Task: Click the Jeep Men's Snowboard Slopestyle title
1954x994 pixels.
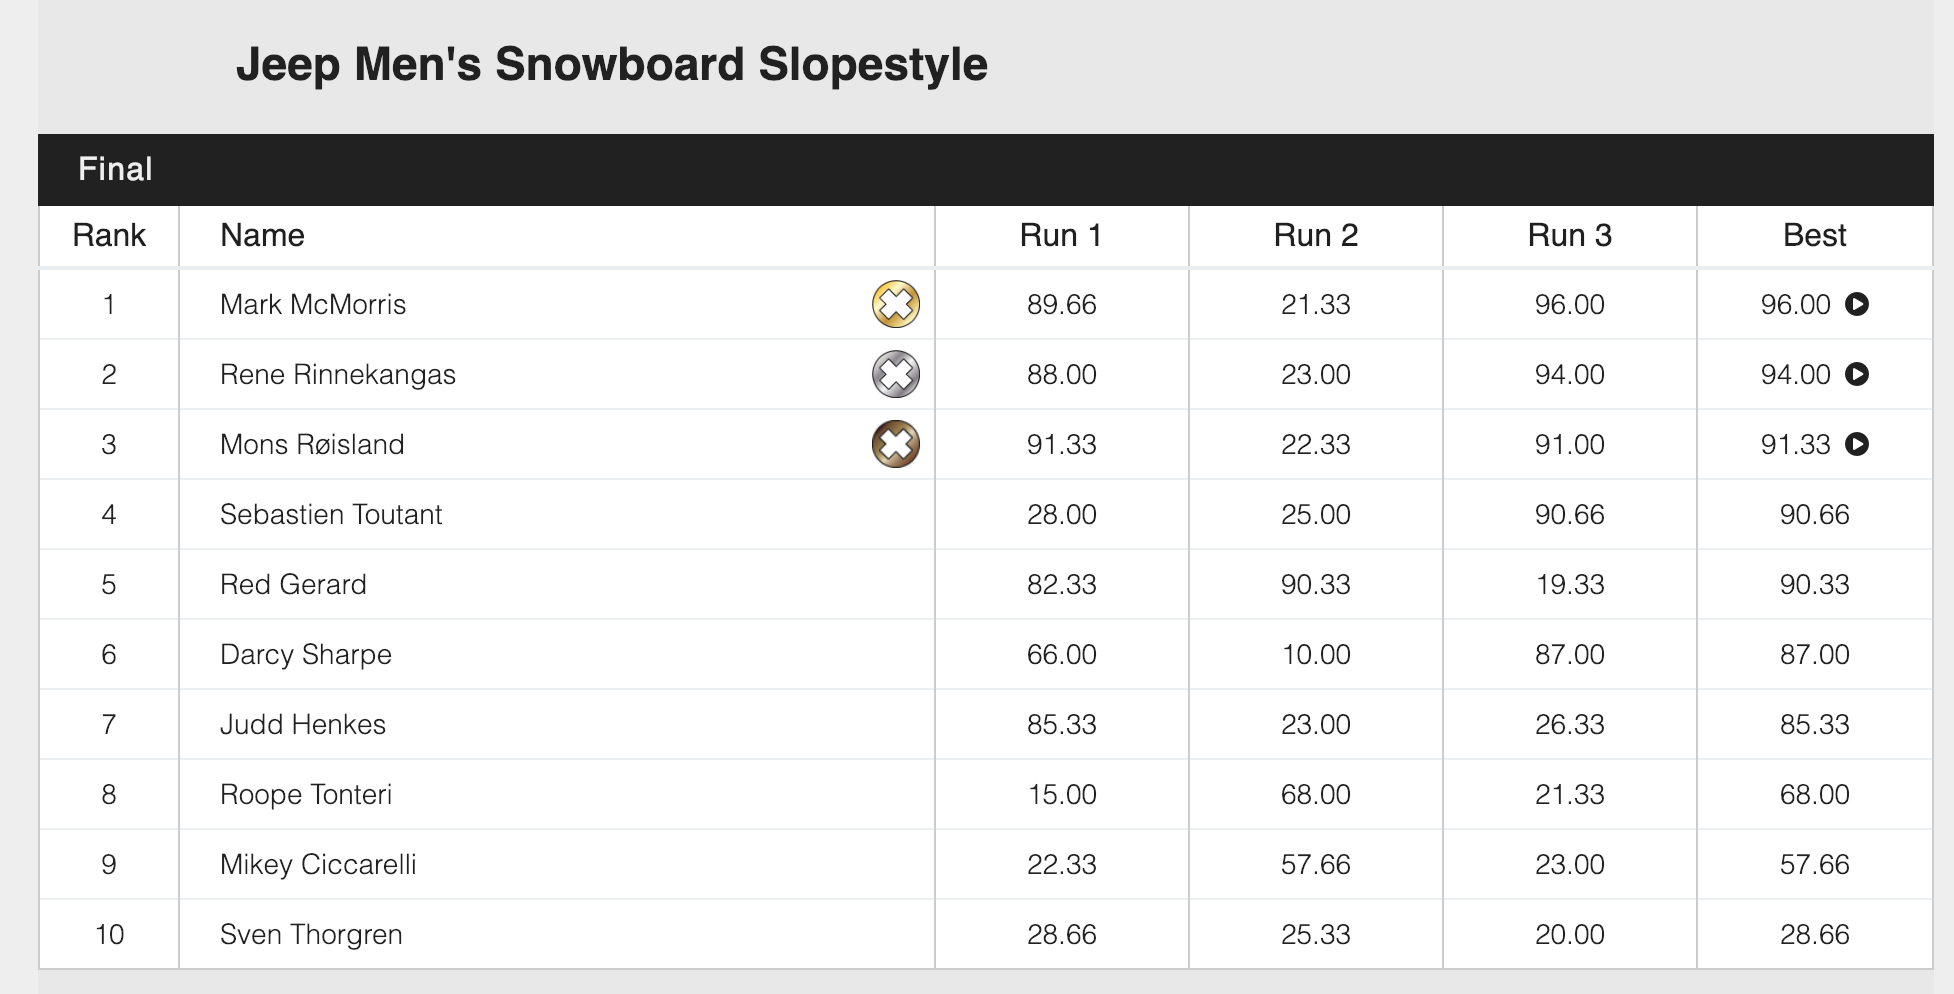Action: click(x=612, y=65)
